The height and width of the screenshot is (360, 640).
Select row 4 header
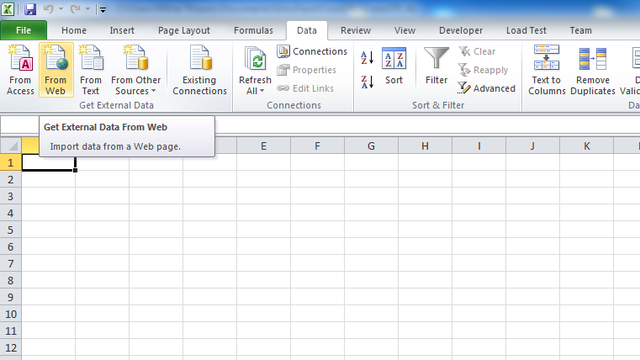point(11,213)
